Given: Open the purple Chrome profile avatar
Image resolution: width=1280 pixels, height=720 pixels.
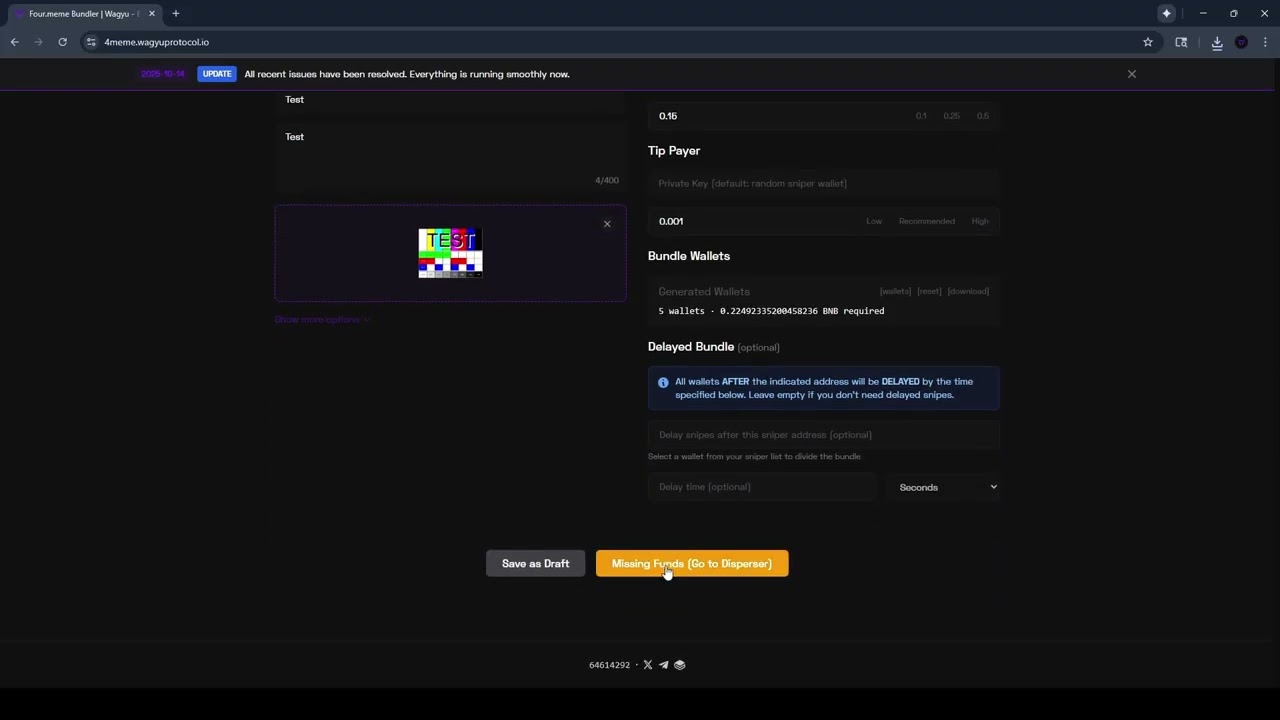Looking at the screenshot, I should click(x=1241, y=42).
